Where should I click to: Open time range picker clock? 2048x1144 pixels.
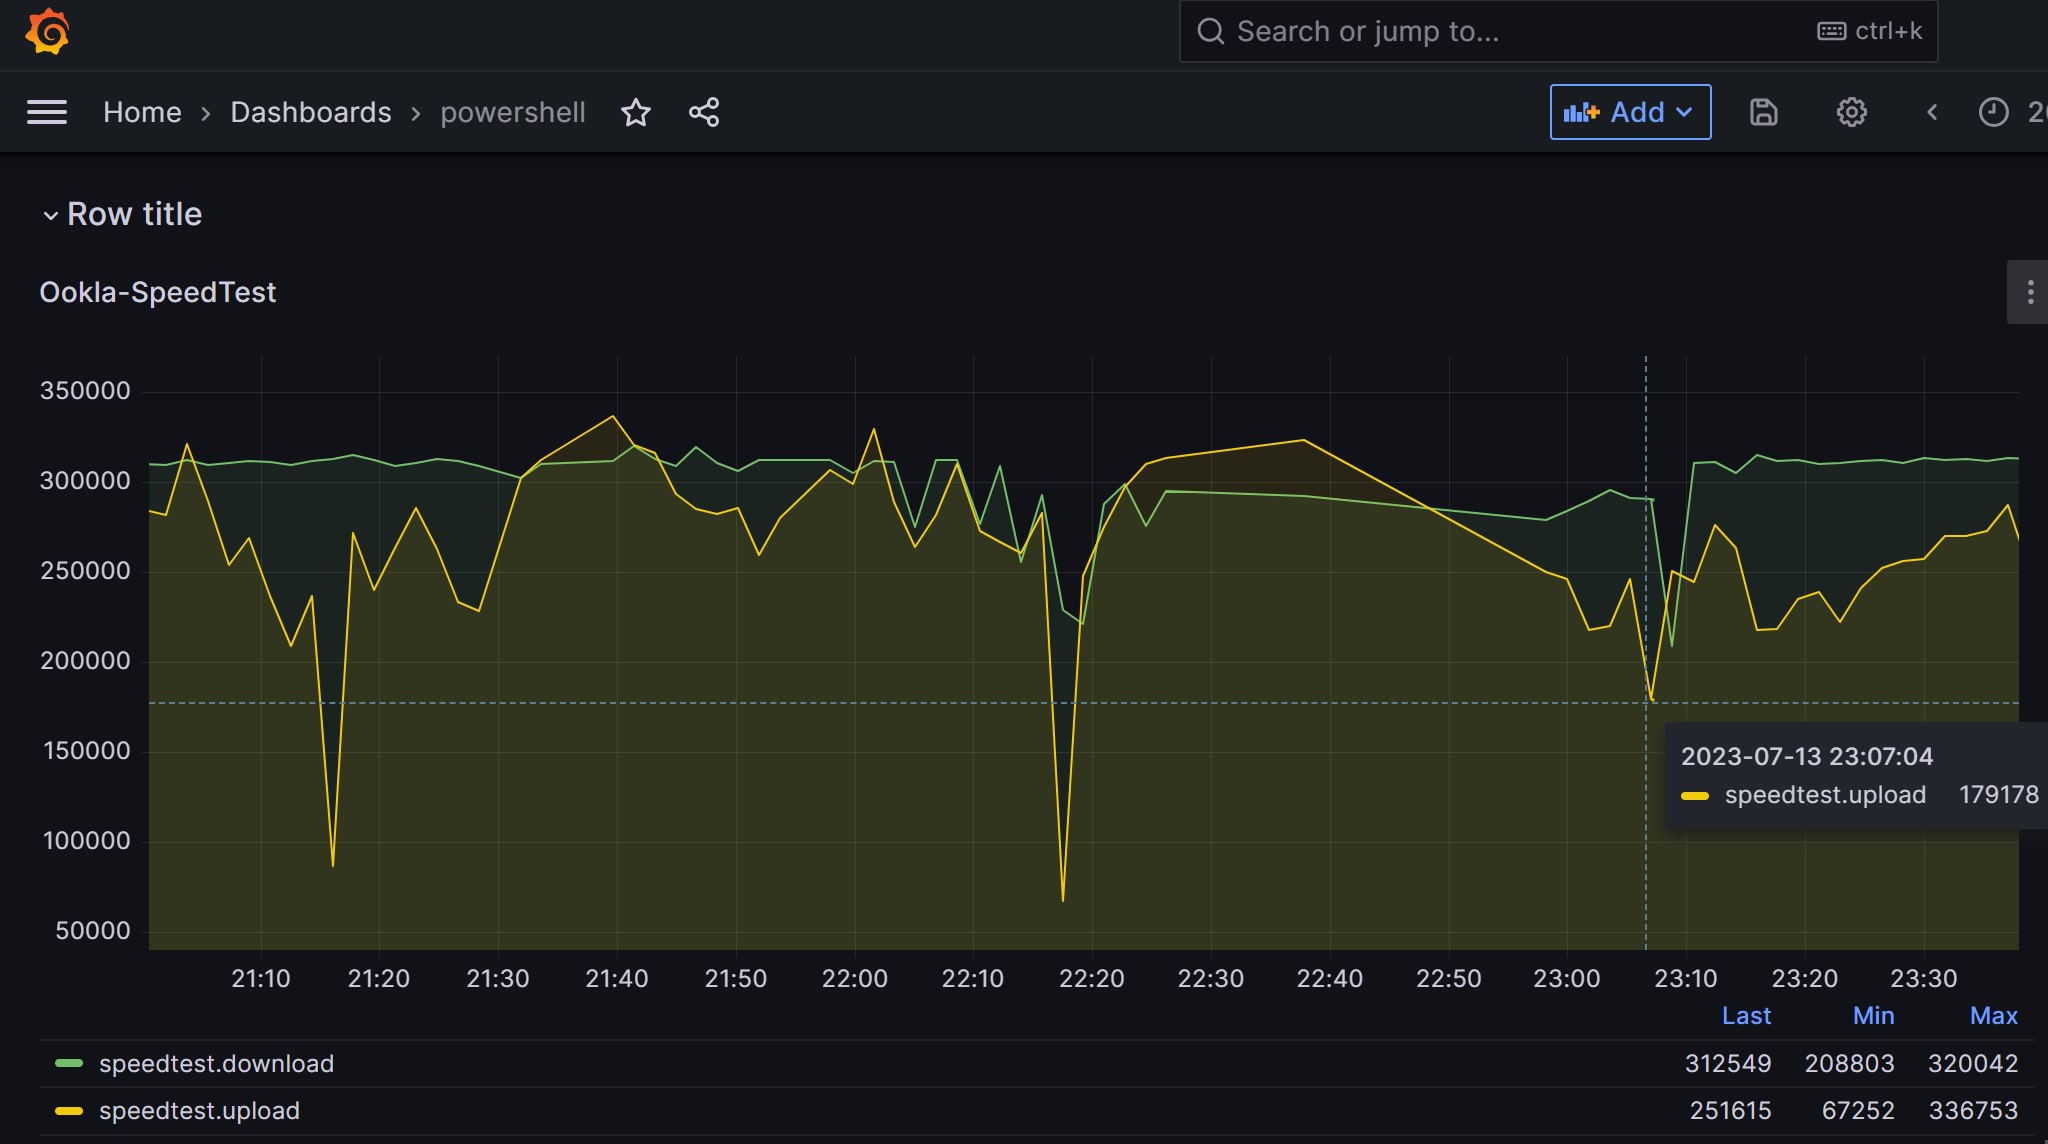[1994, 112]
